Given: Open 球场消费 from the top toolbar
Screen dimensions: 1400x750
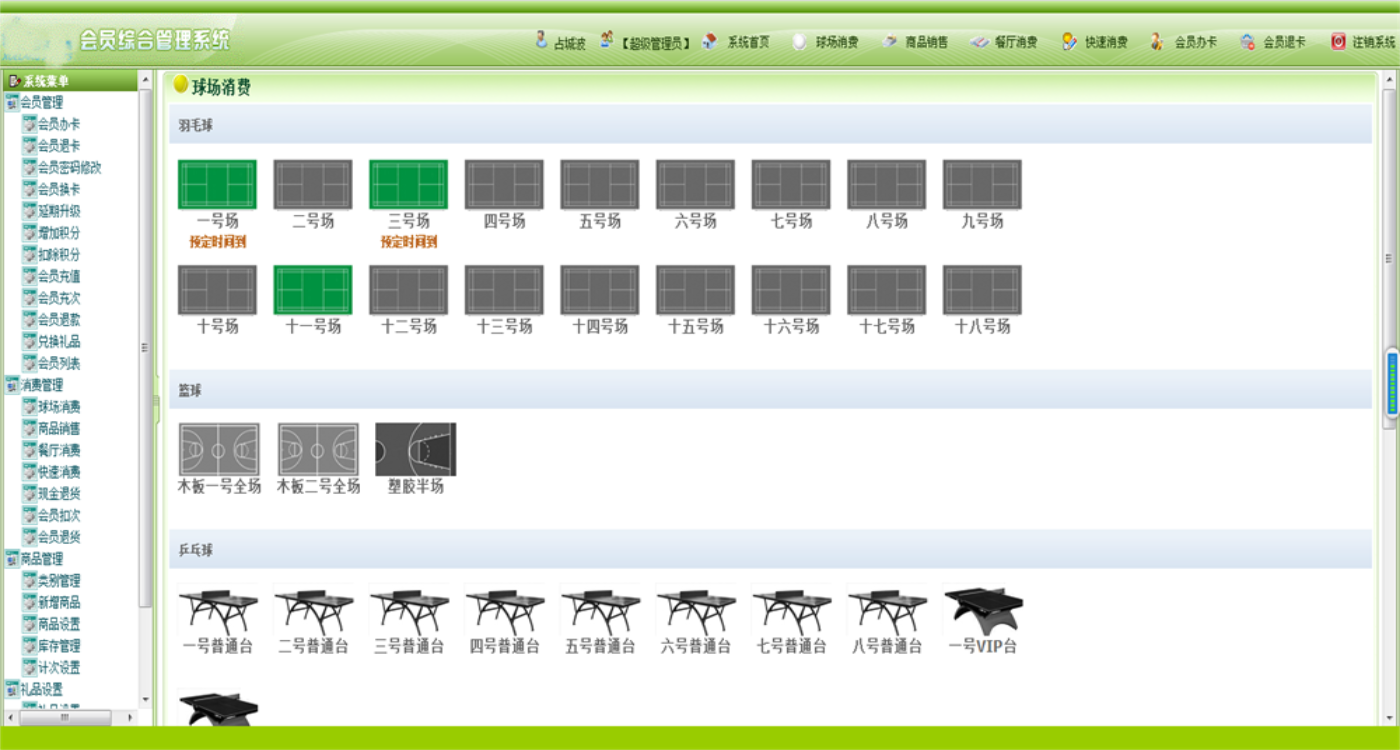Looking at the screenshot, I should click(800, 42).
